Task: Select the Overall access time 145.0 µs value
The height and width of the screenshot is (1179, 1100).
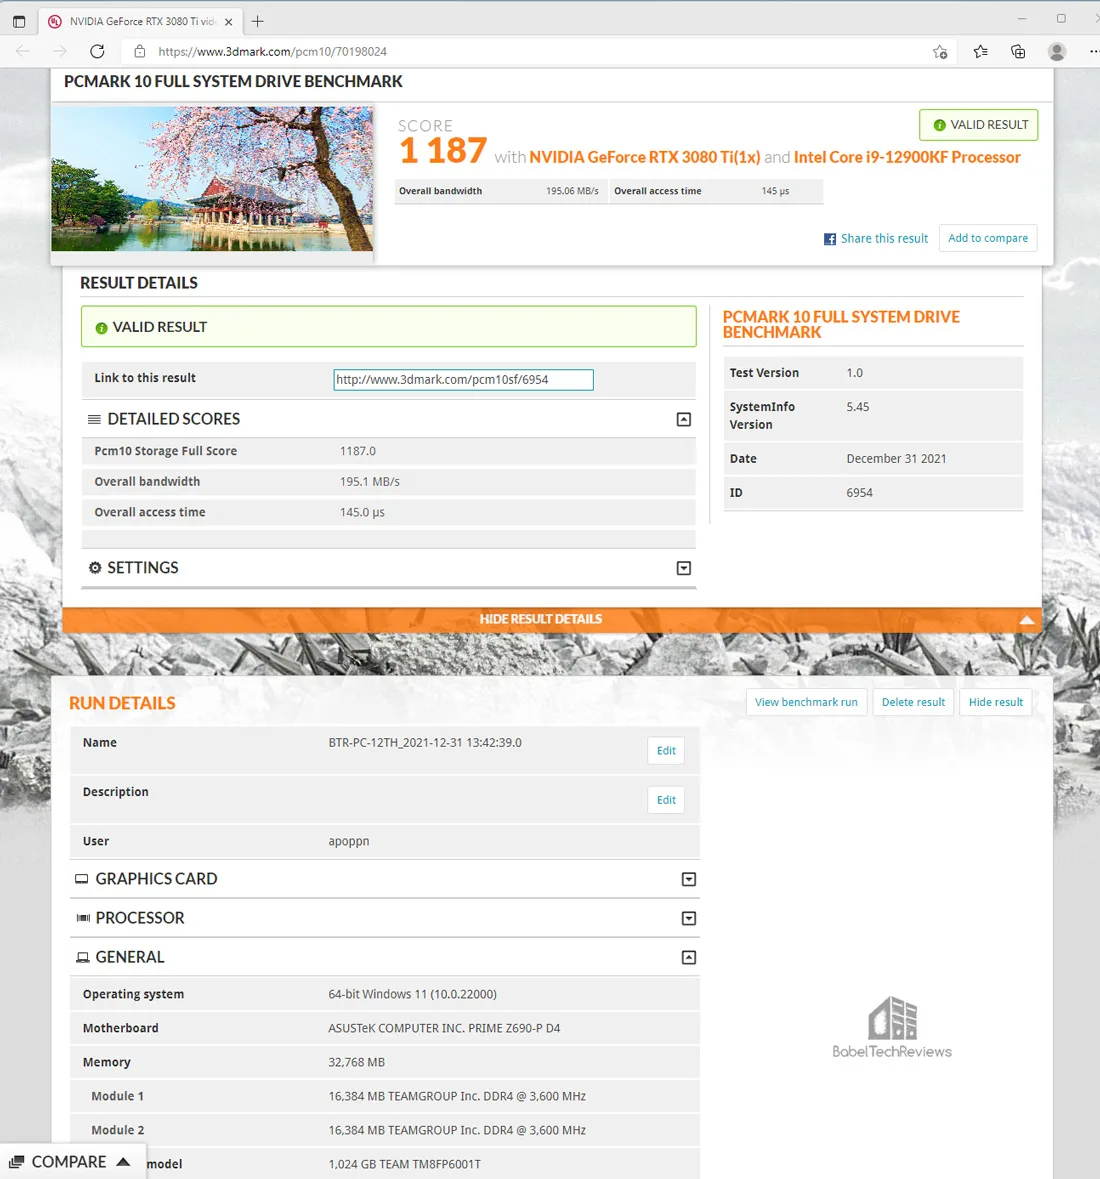Action: coord(362,513)
